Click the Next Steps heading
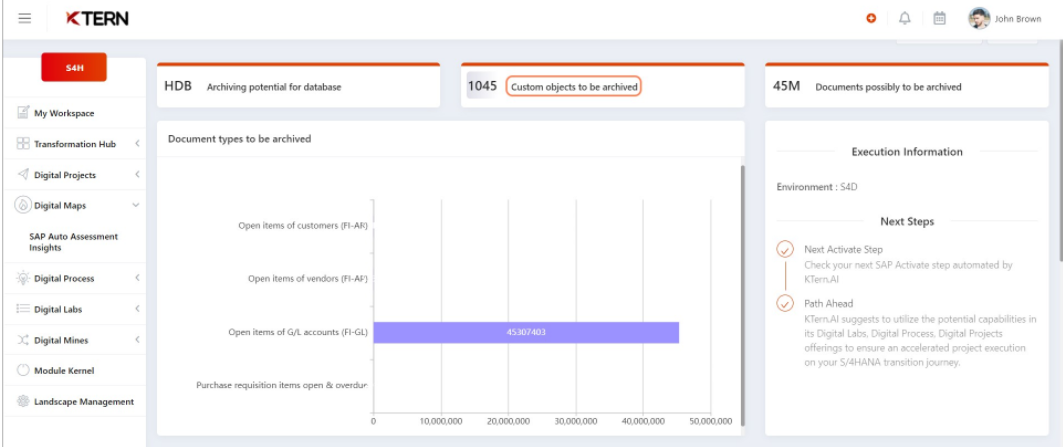This screenshot has width=1063, height=447. pos(907,222)
